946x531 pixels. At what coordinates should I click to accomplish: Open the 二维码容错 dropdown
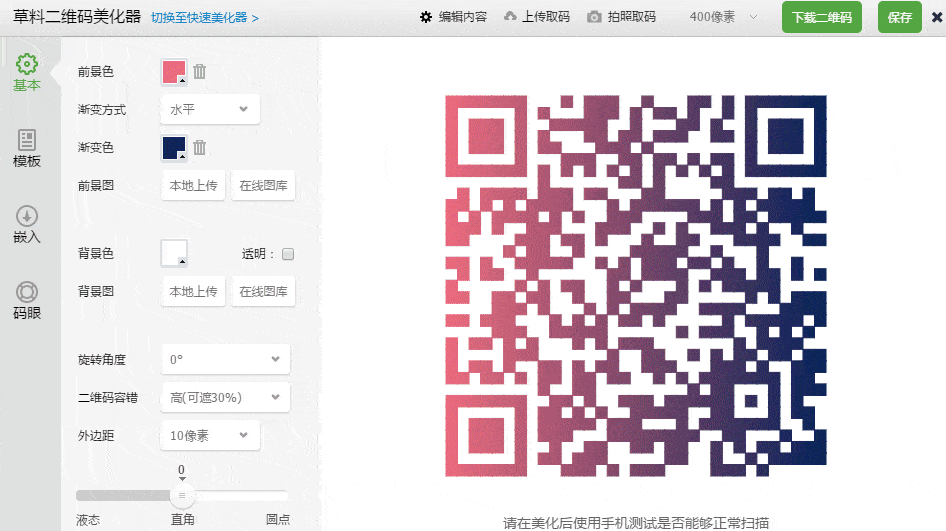(225, 398)
